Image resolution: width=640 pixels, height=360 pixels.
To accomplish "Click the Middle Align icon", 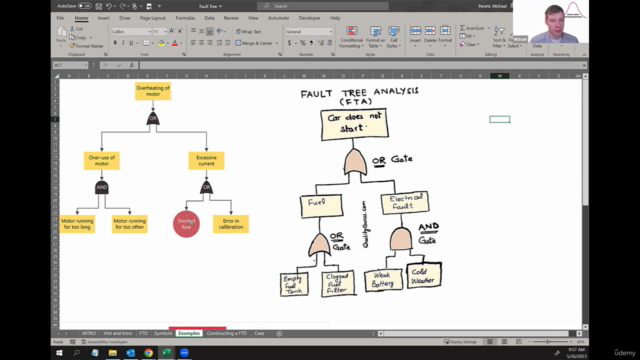I will 202,31.
